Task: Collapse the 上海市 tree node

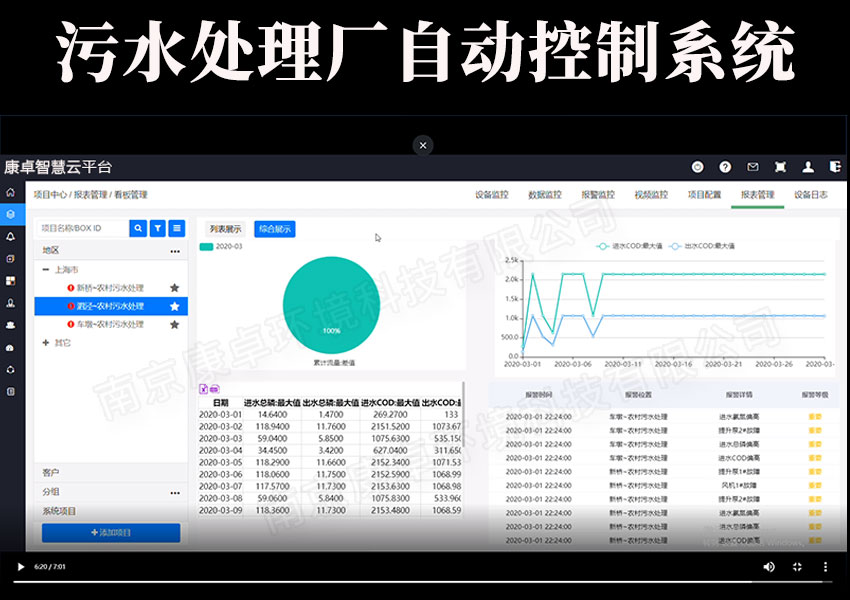Action: (x=46, y=270)
